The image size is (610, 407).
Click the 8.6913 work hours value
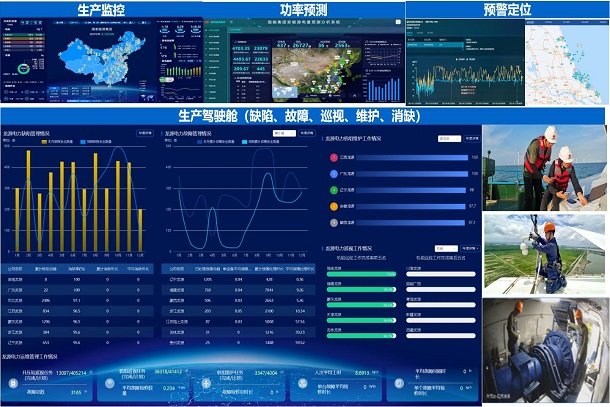pos(362,373)
